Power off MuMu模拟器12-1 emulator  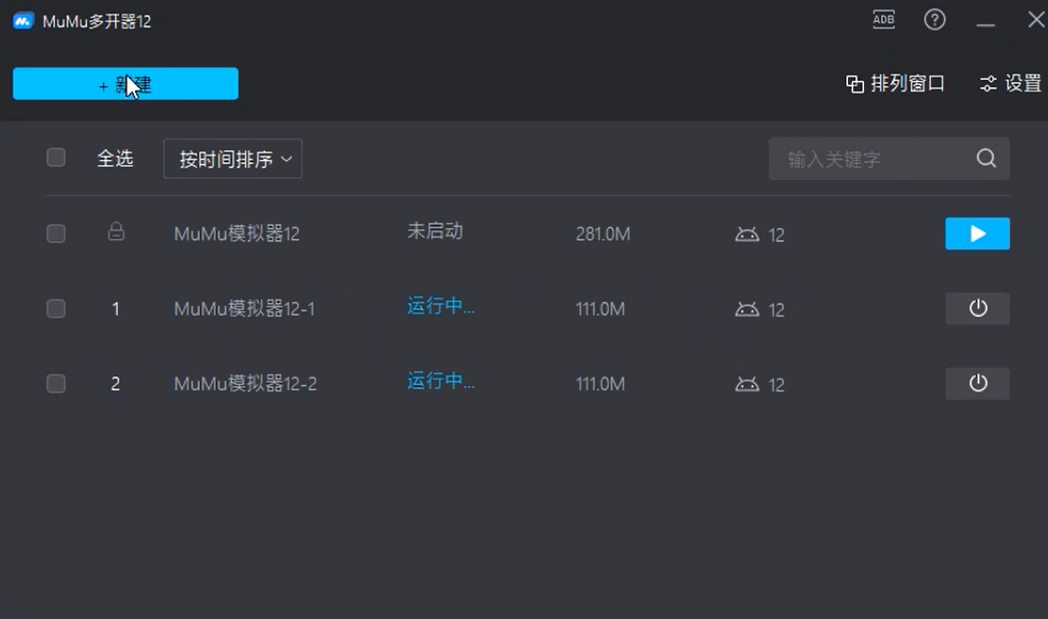[977, 308]
